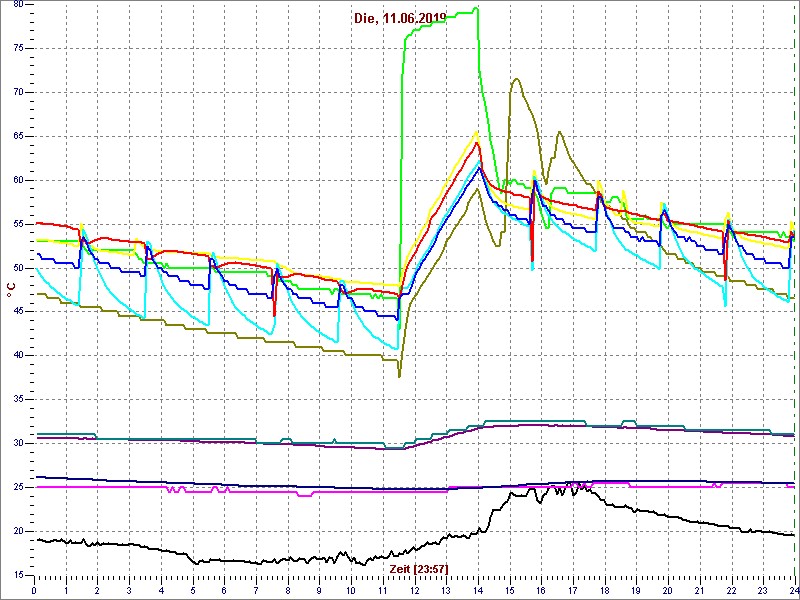This screenshot has width=800, height=600.
Task: Select the 25 value on temperature axis
Action: [17, 487]
